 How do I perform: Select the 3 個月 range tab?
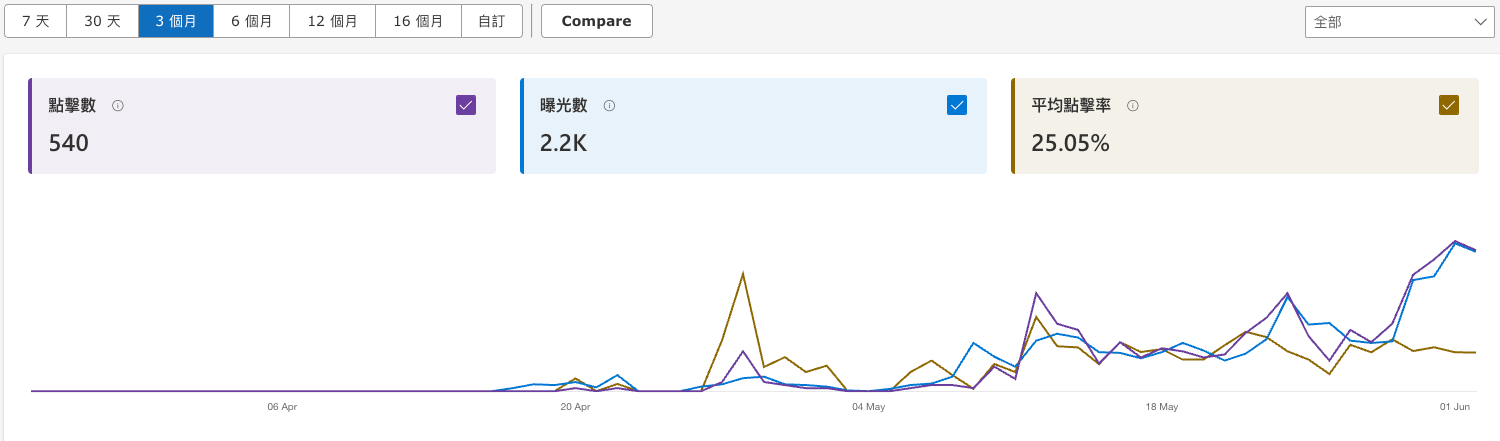point(176,21)
